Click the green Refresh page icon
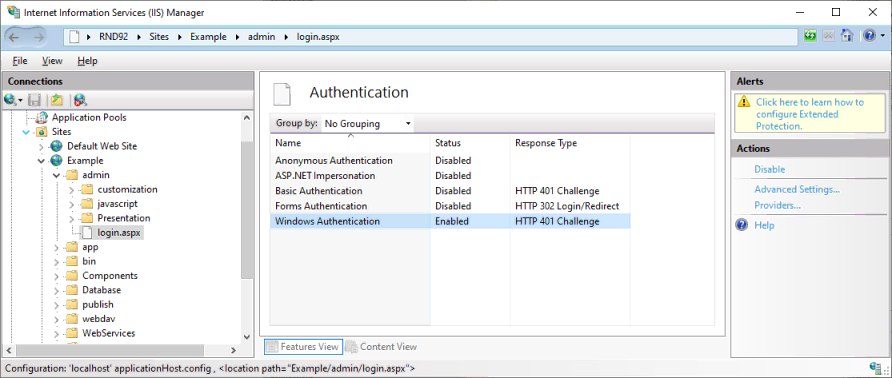The width and height of the screenshot is (892, 378). (x=810, y=36)
